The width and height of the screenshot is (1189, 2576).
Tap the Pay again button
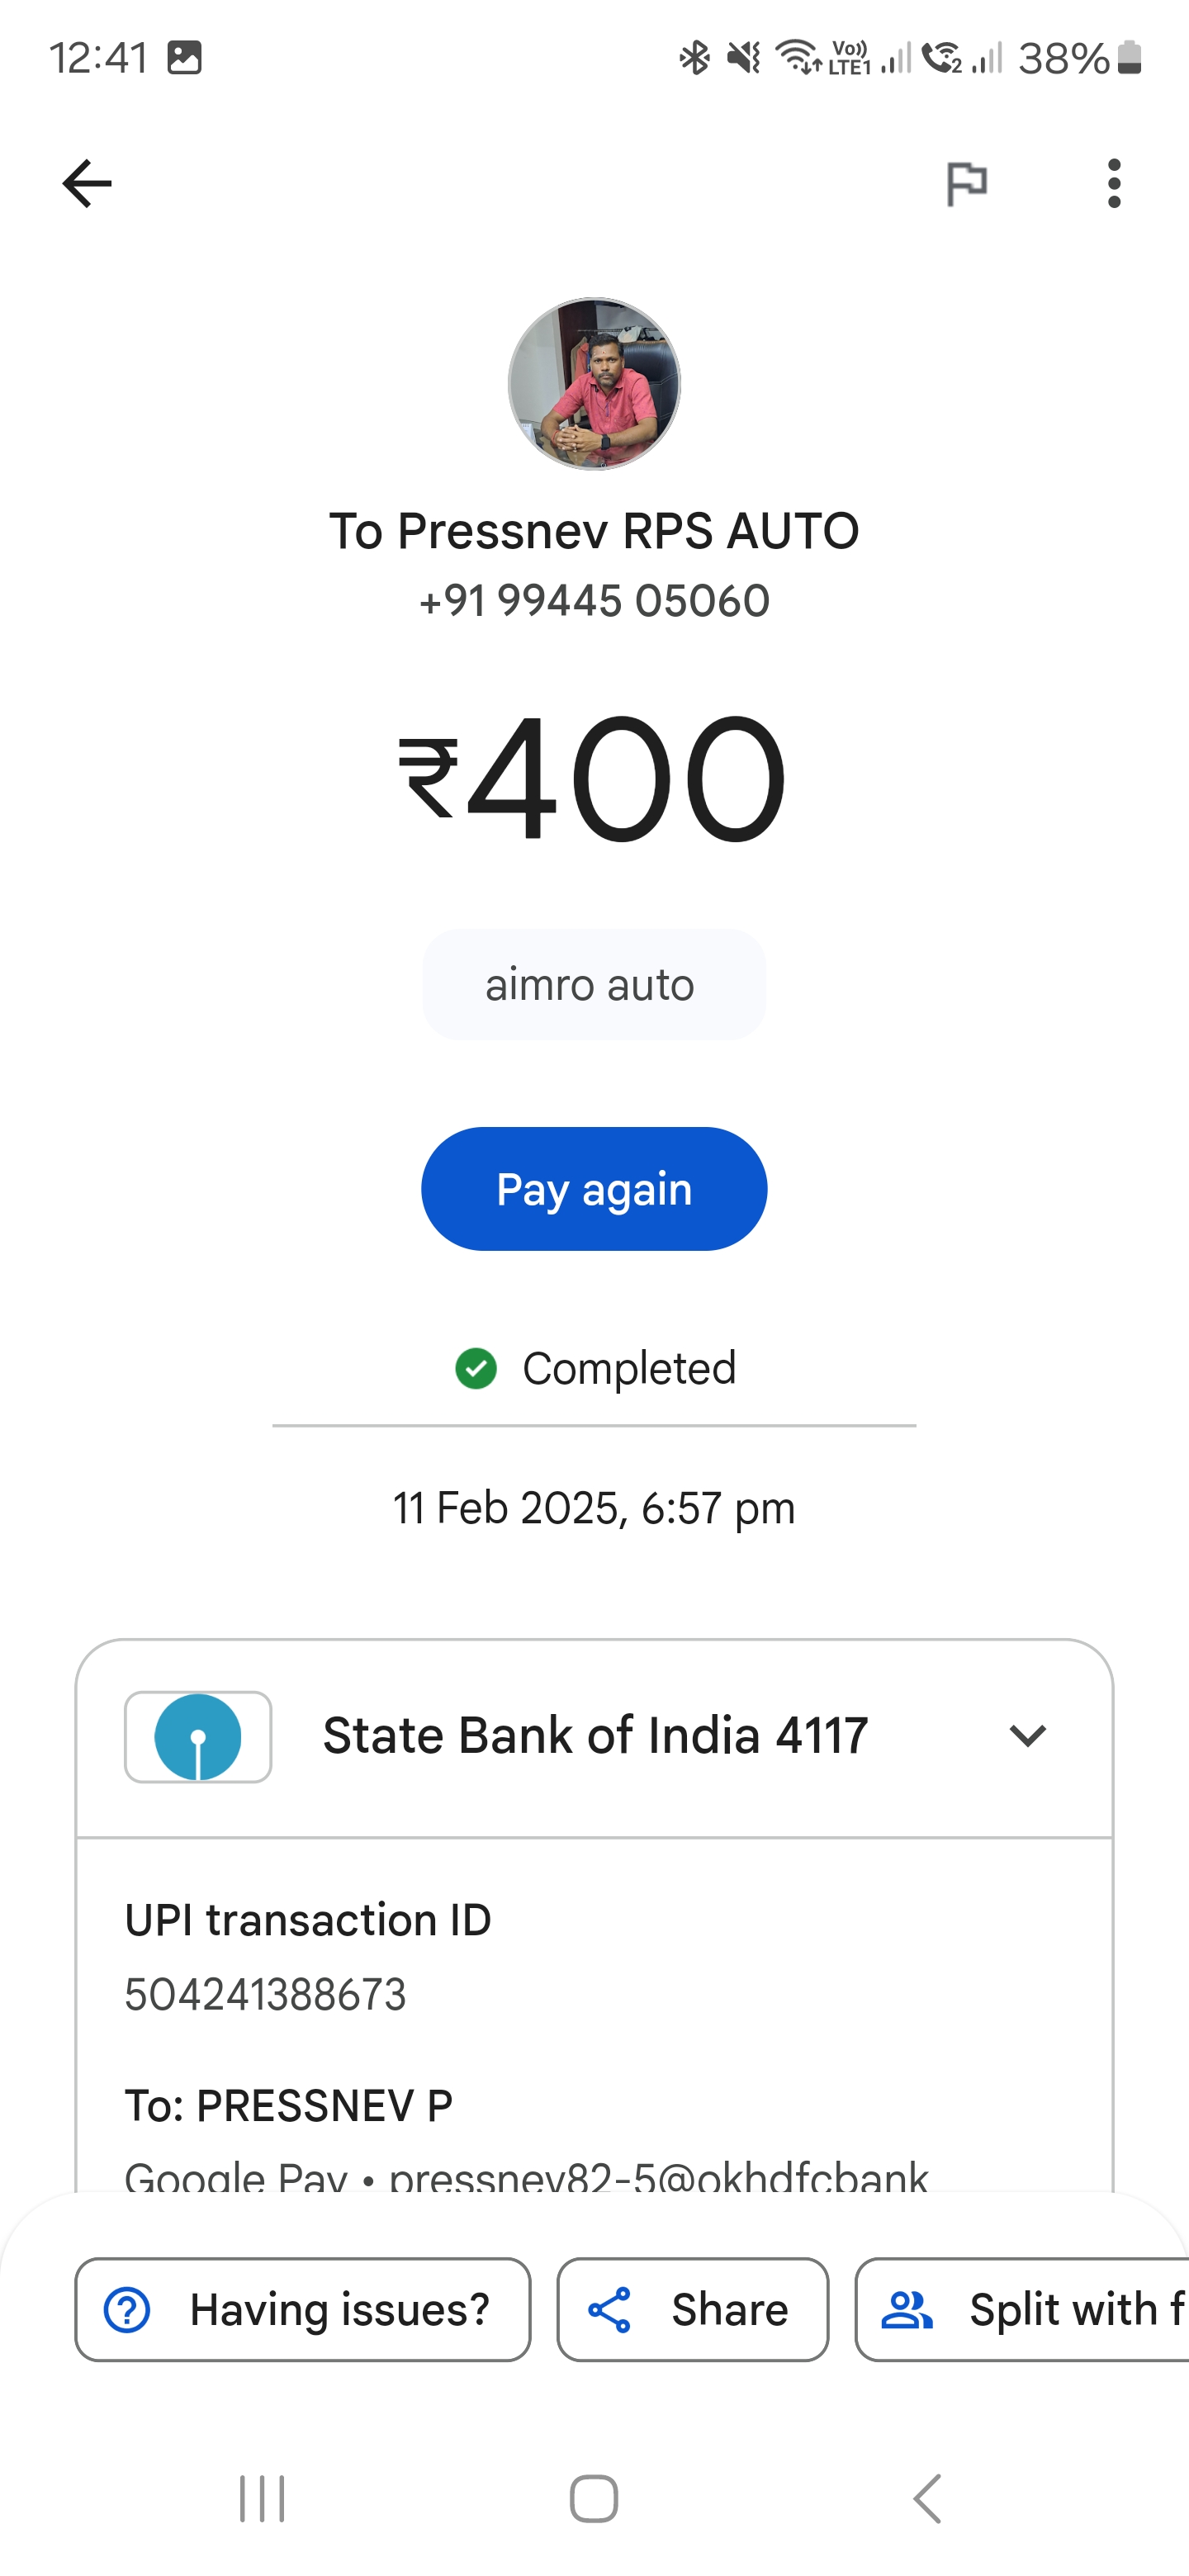pyautogui.click(x=594, y=1189)
